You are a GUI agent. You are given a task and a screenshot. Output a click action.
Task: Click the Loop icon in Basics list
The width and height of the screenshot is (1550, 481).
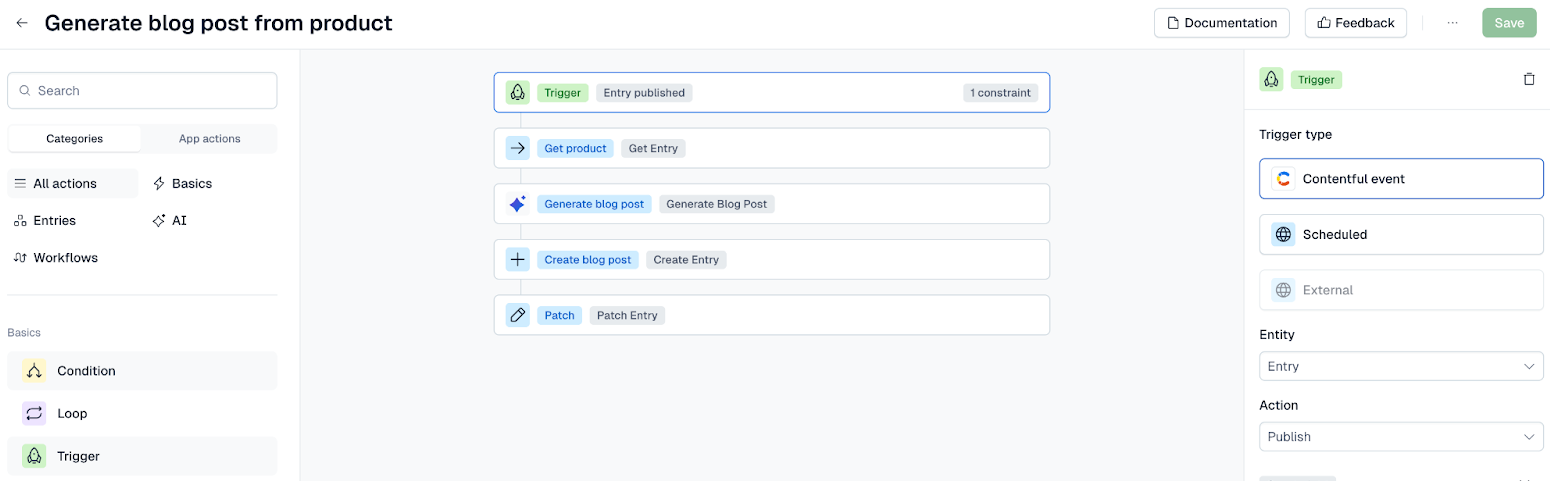(34, 413)
